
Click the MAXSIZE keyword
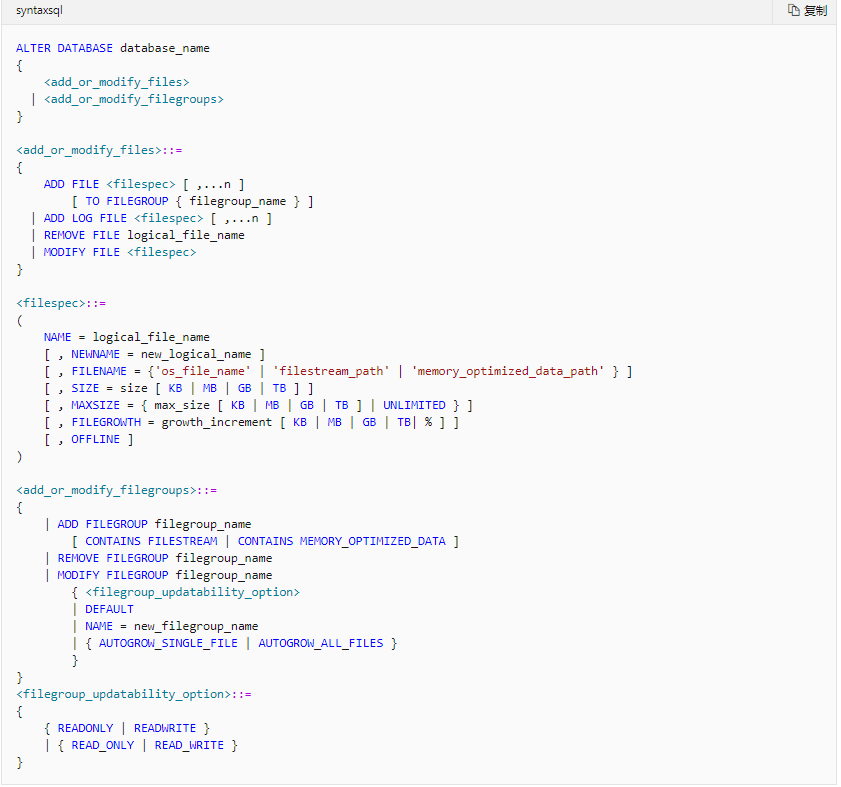pos(95,406)
